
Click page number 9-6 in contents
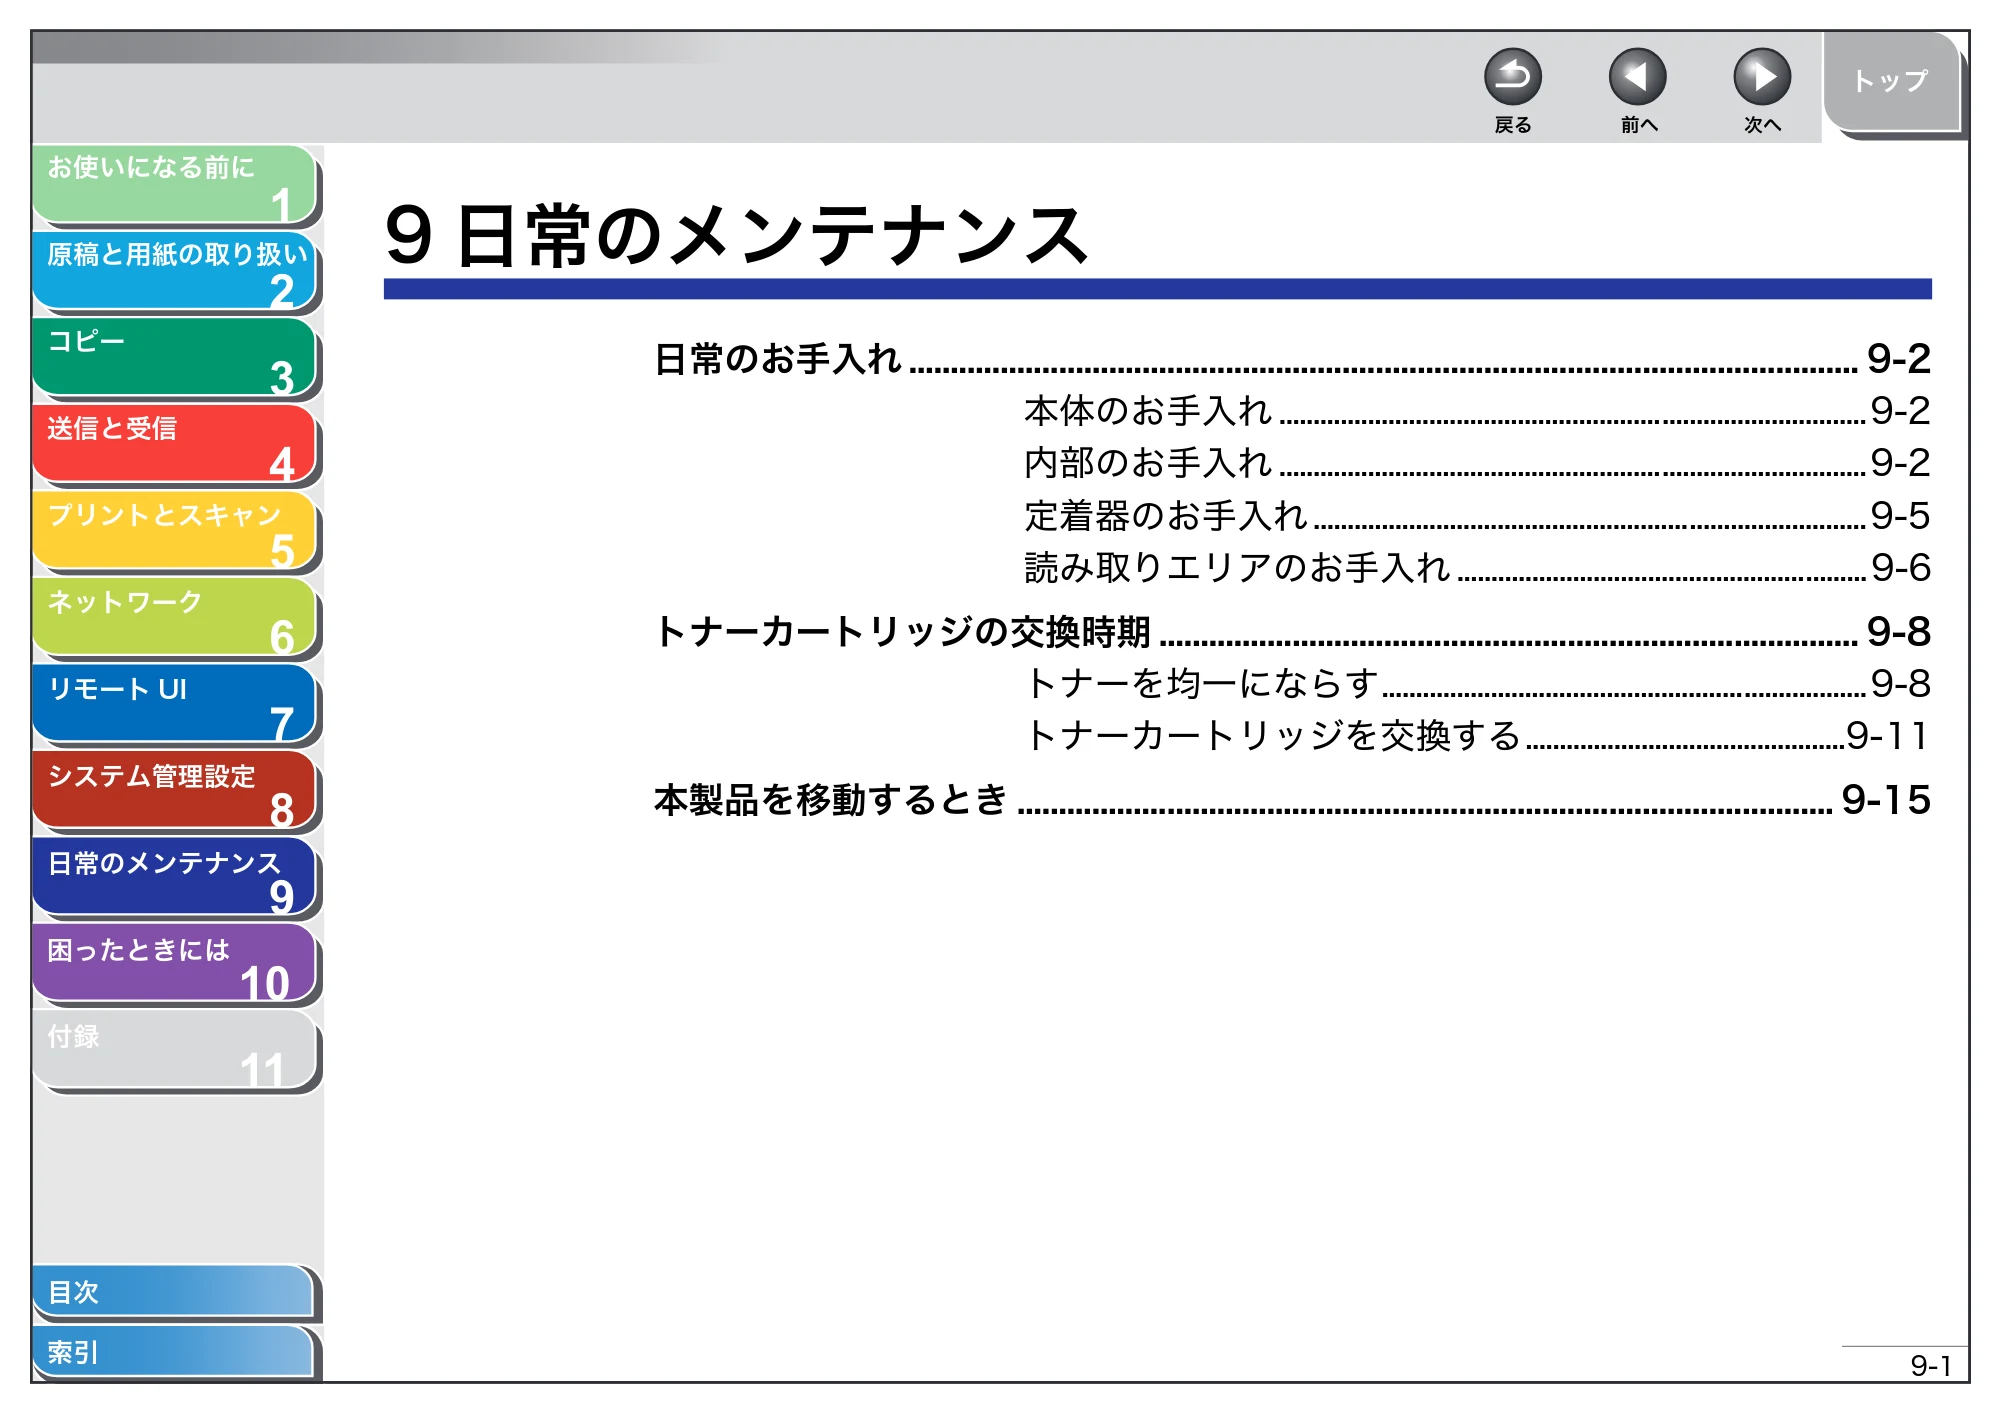[x=1900, y=568]
